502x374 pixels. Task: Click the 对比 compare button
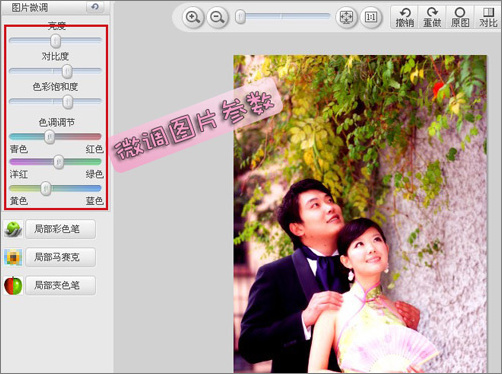point(488,17)
